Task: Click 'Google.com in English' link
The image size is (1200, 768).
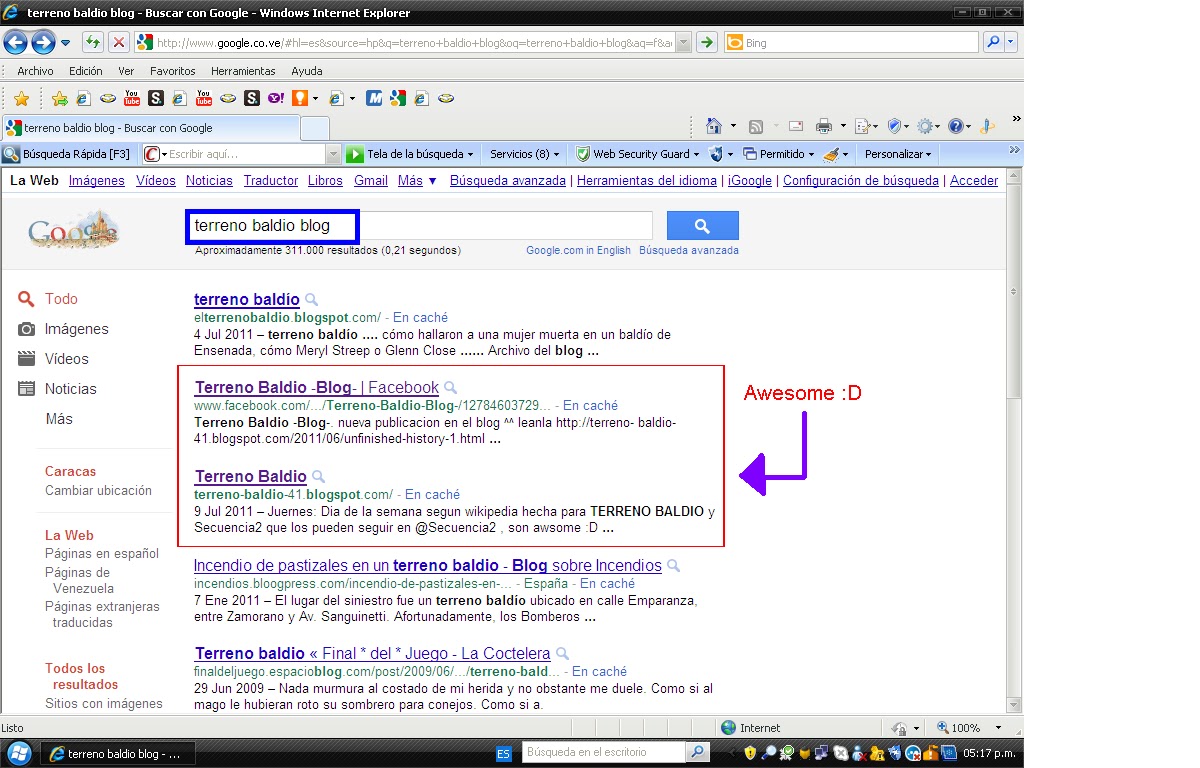Action: tap(579, 250)
